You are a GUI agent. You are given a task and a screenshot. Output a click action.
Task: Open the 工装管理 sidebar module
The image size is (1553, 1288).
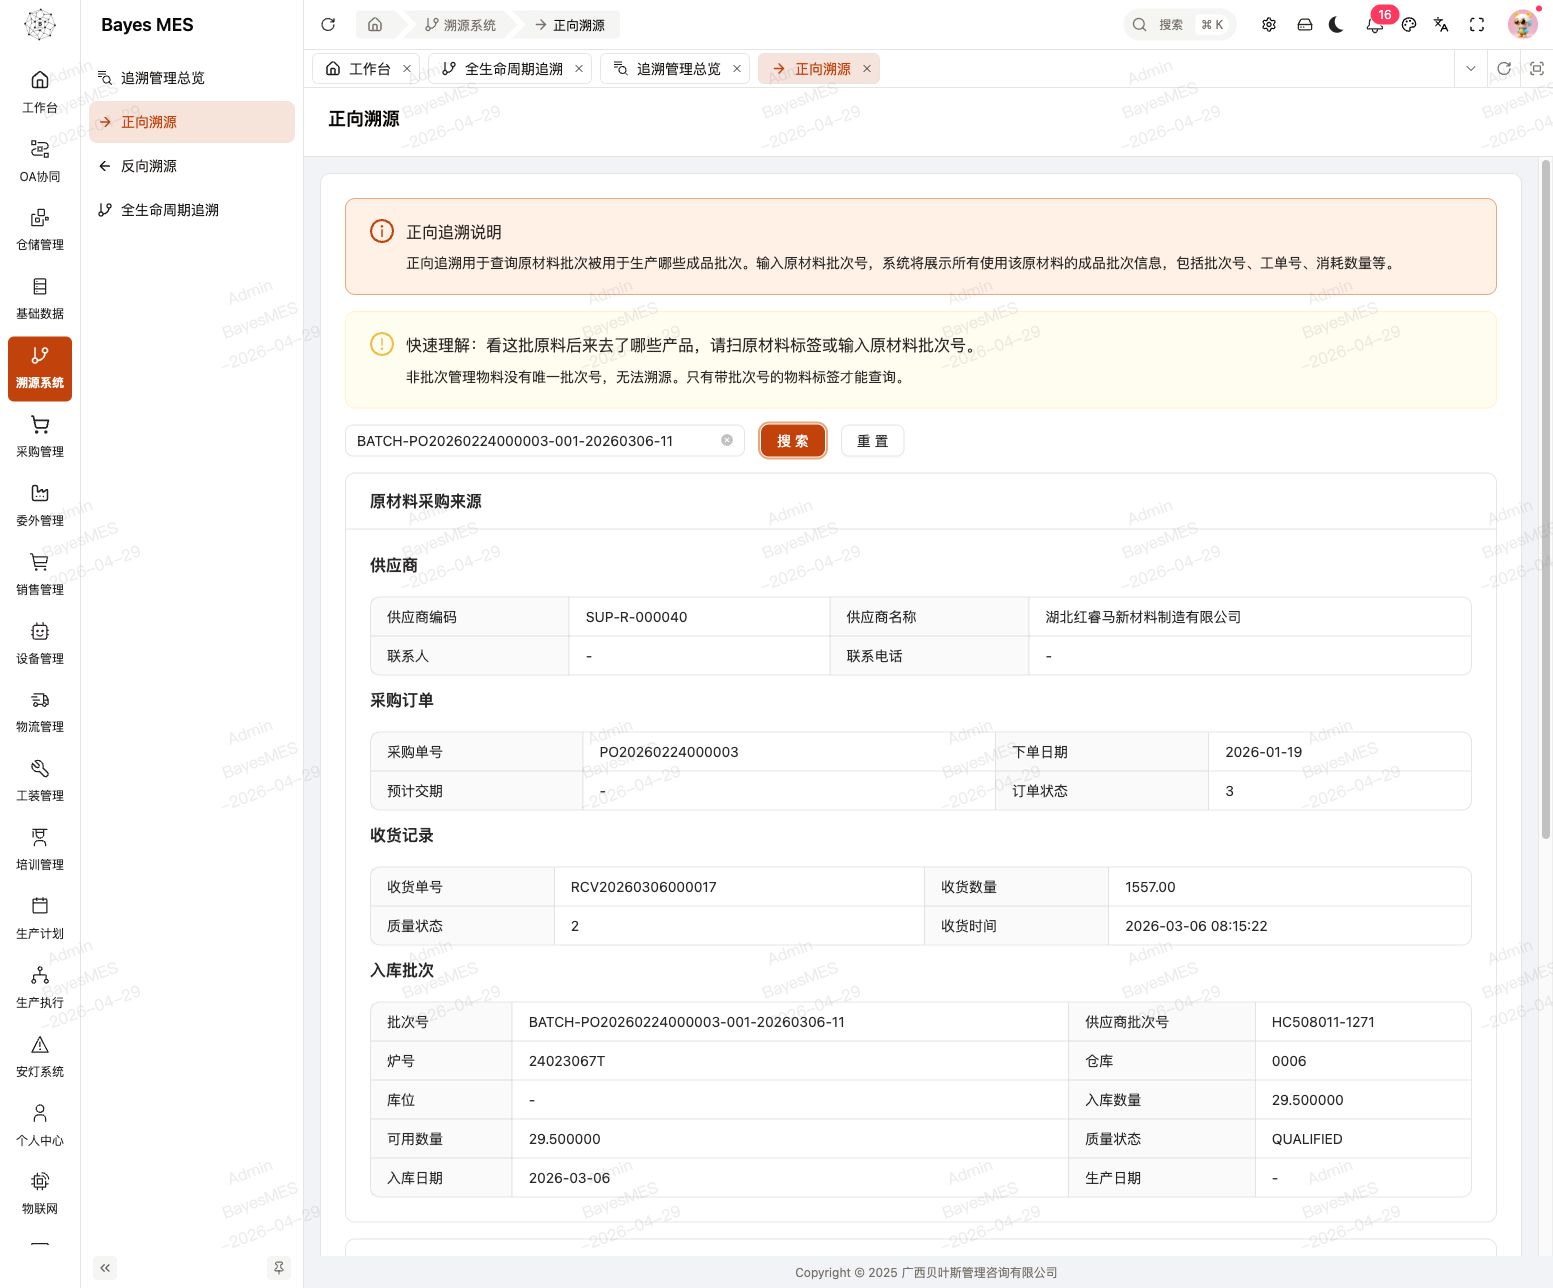[x=40, y=781]
